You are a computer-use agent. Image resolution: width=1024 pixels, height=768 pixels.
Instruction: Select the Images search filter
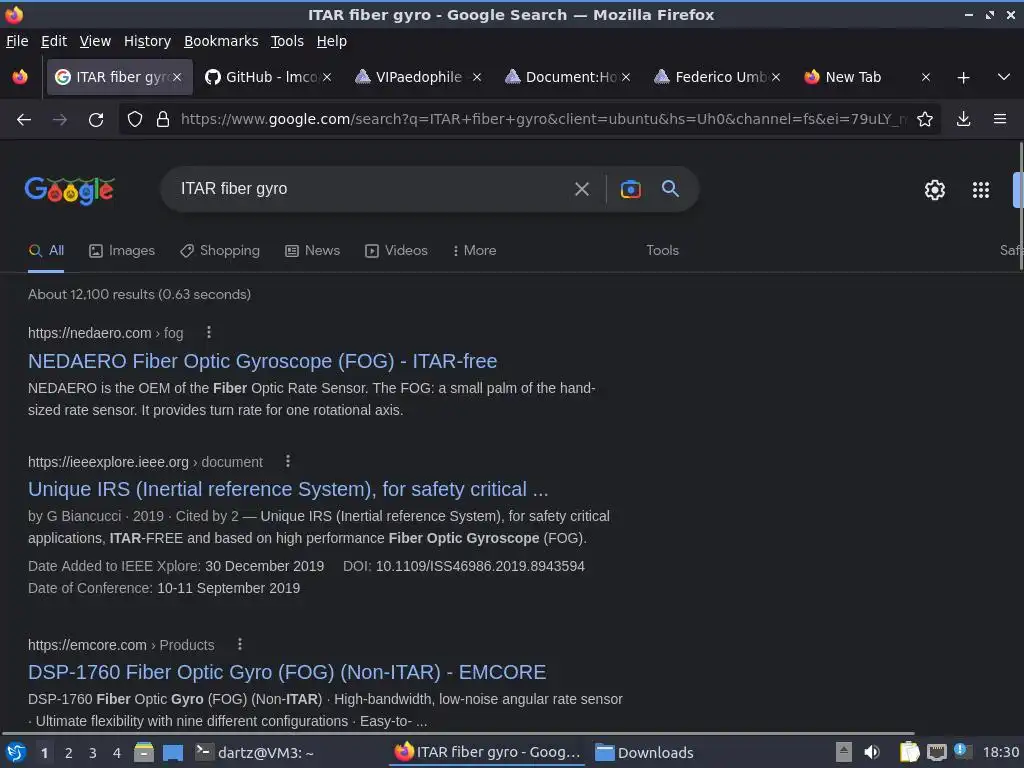click(122, 251)
